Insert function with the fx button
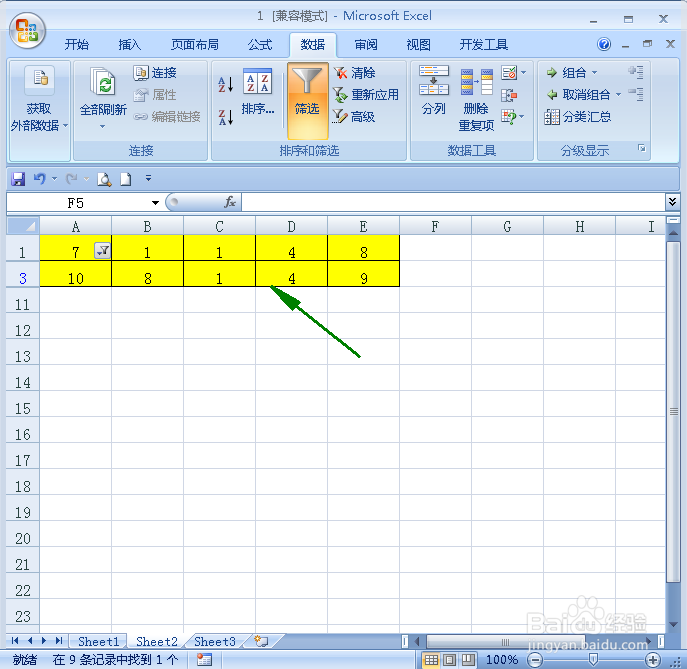The image size is (687, 669). coord(230,202)
